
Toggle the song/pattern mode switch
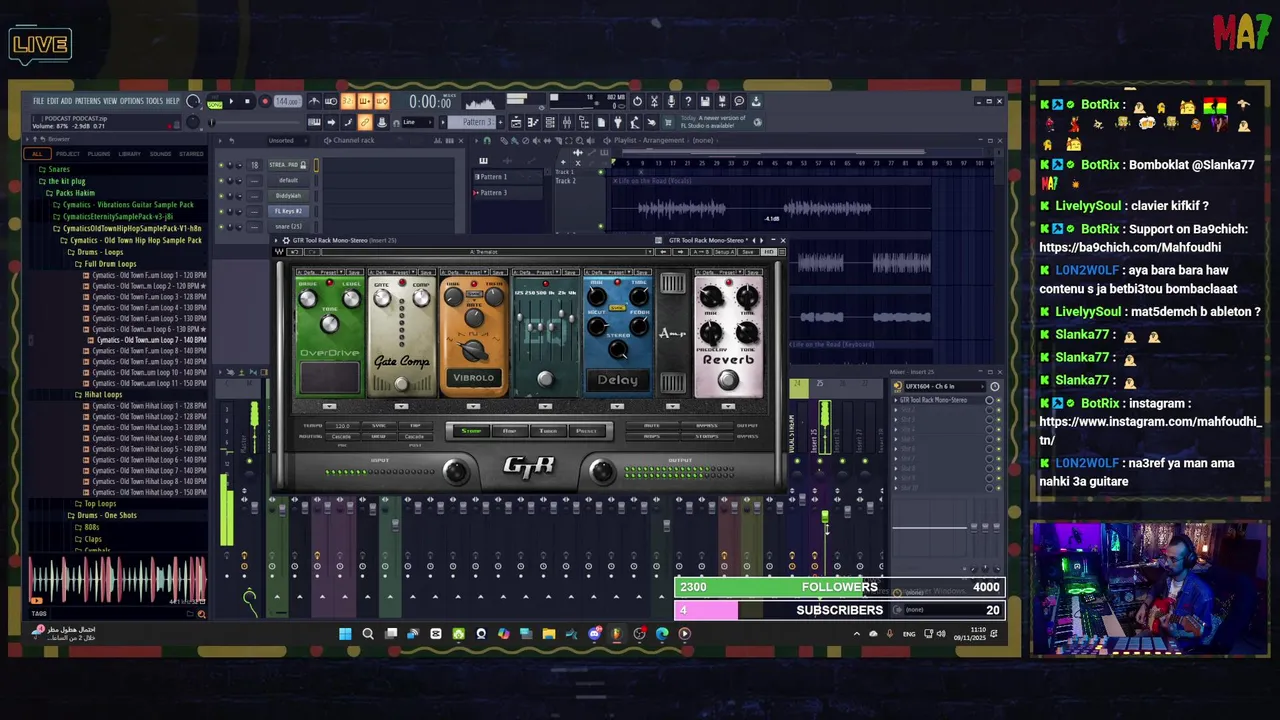(x=214, y=101)
